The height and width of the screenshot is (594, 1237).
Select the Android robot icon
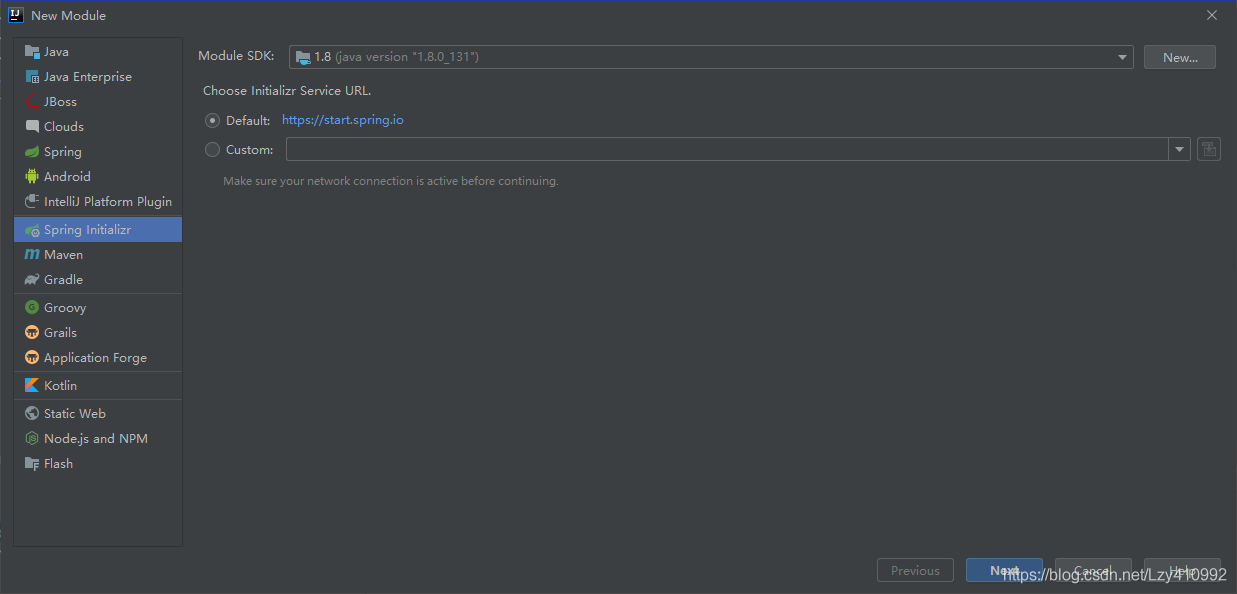coord(32,177)
